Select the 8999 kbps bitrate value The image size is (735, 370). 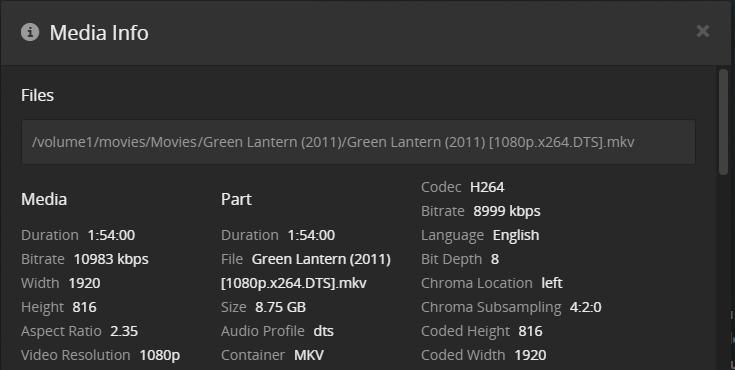click(507, 211)
